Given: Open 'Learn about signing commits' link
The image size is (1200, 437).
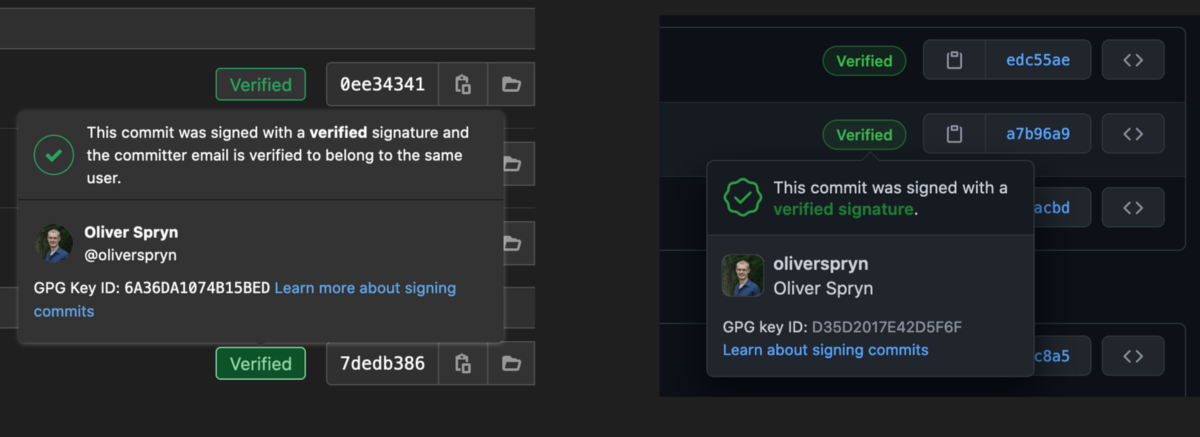Looking at the screenshot, I should pos(826,350).
